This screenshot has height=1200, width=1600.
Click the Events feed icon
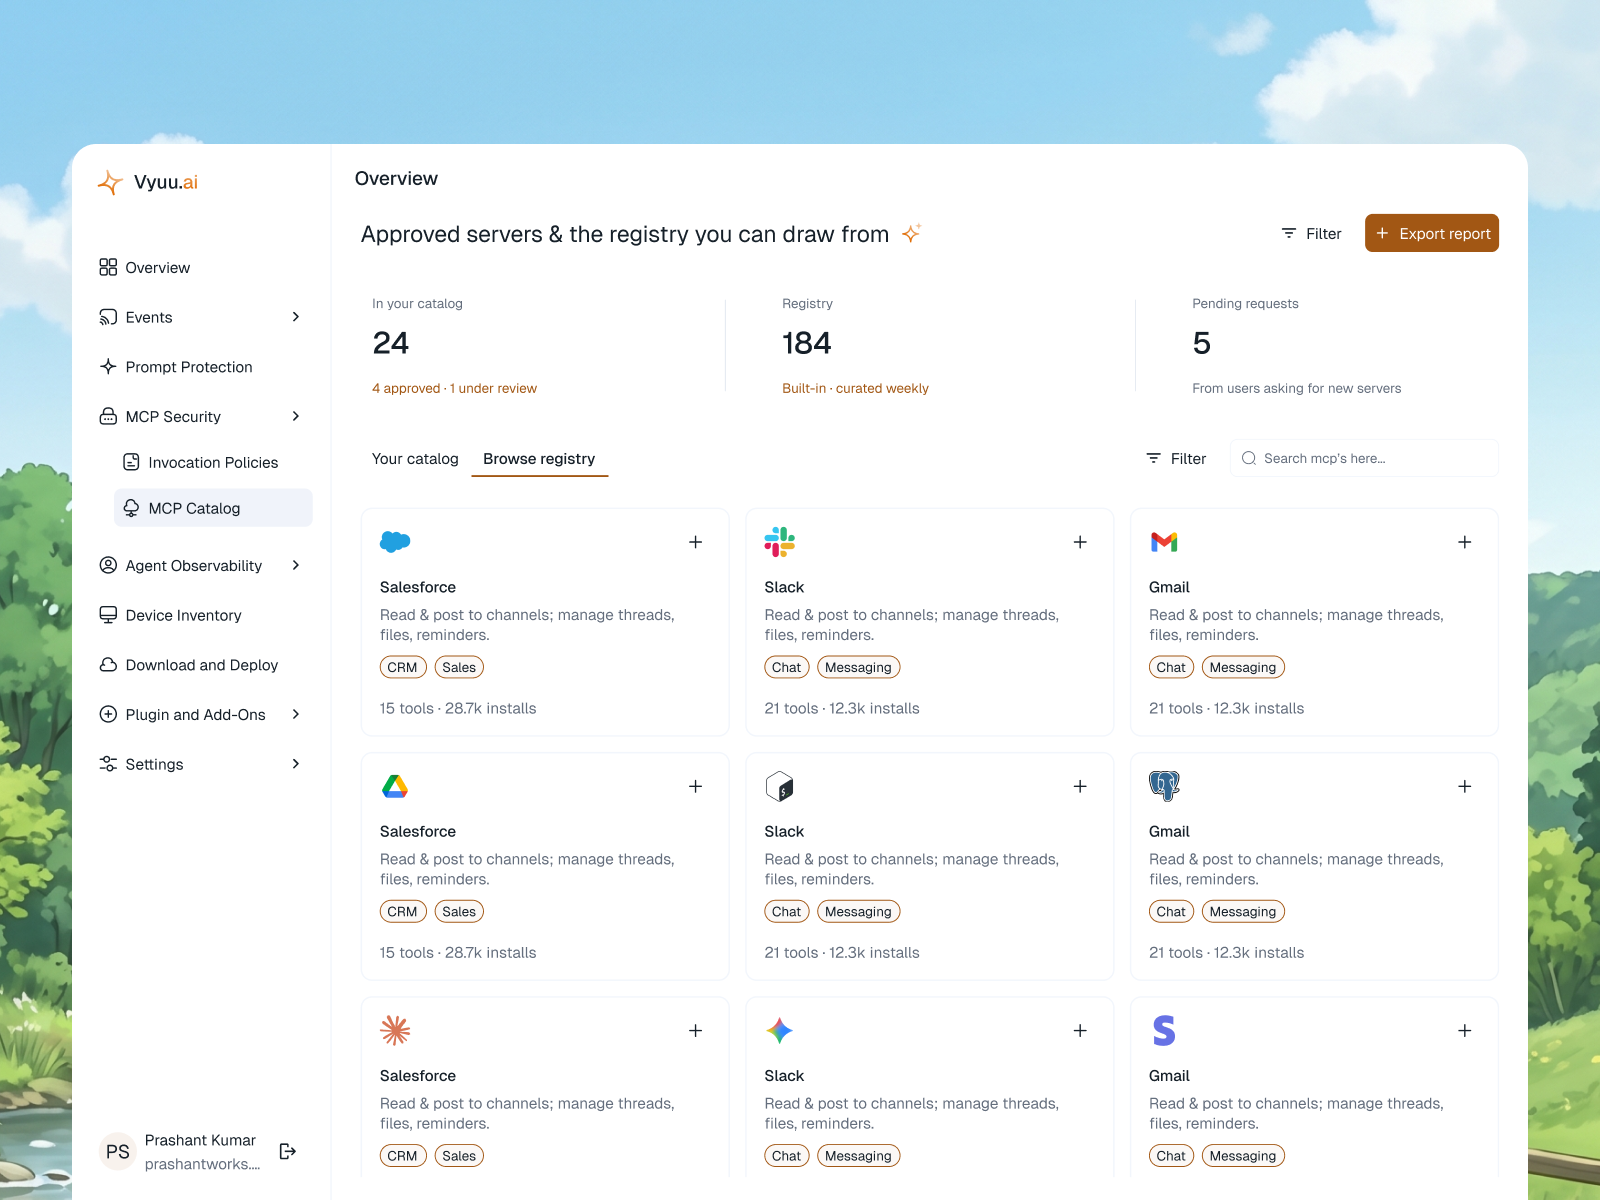[x=108, y=317]
